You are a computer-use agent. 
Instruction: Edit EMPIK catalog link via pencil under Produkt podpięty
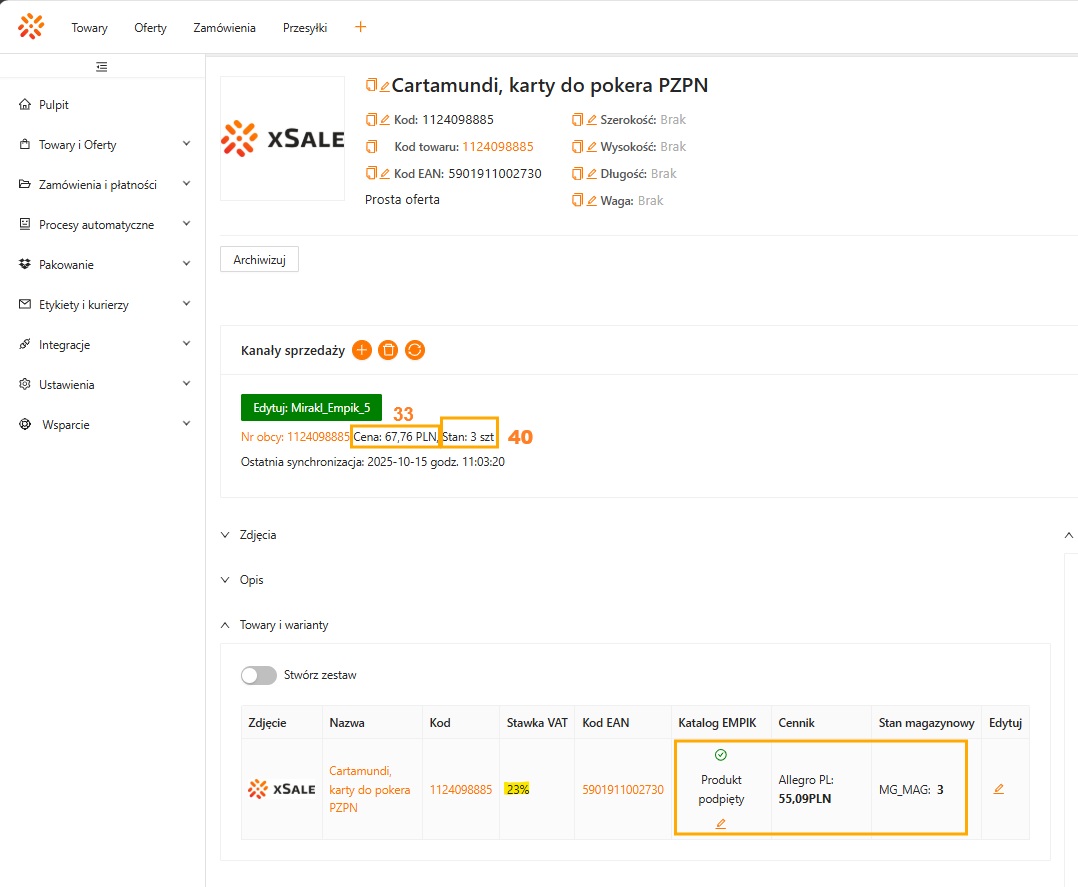tap(721, 824)
